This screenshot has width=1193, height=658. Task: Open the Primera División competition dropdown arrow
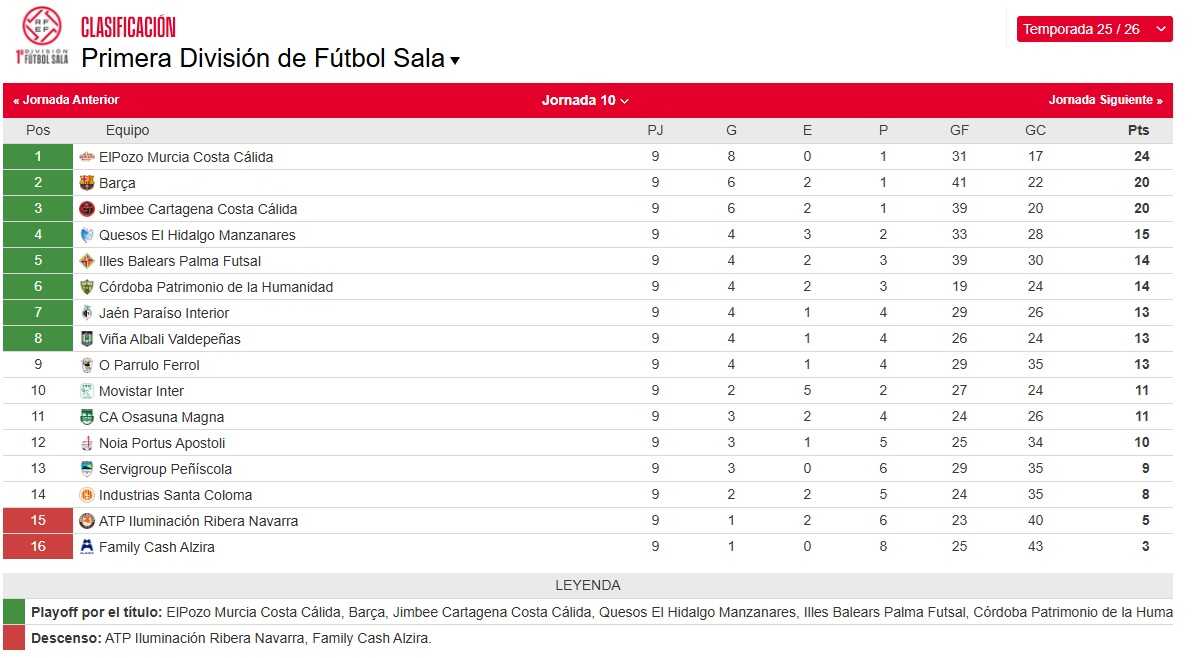(455, 60)
